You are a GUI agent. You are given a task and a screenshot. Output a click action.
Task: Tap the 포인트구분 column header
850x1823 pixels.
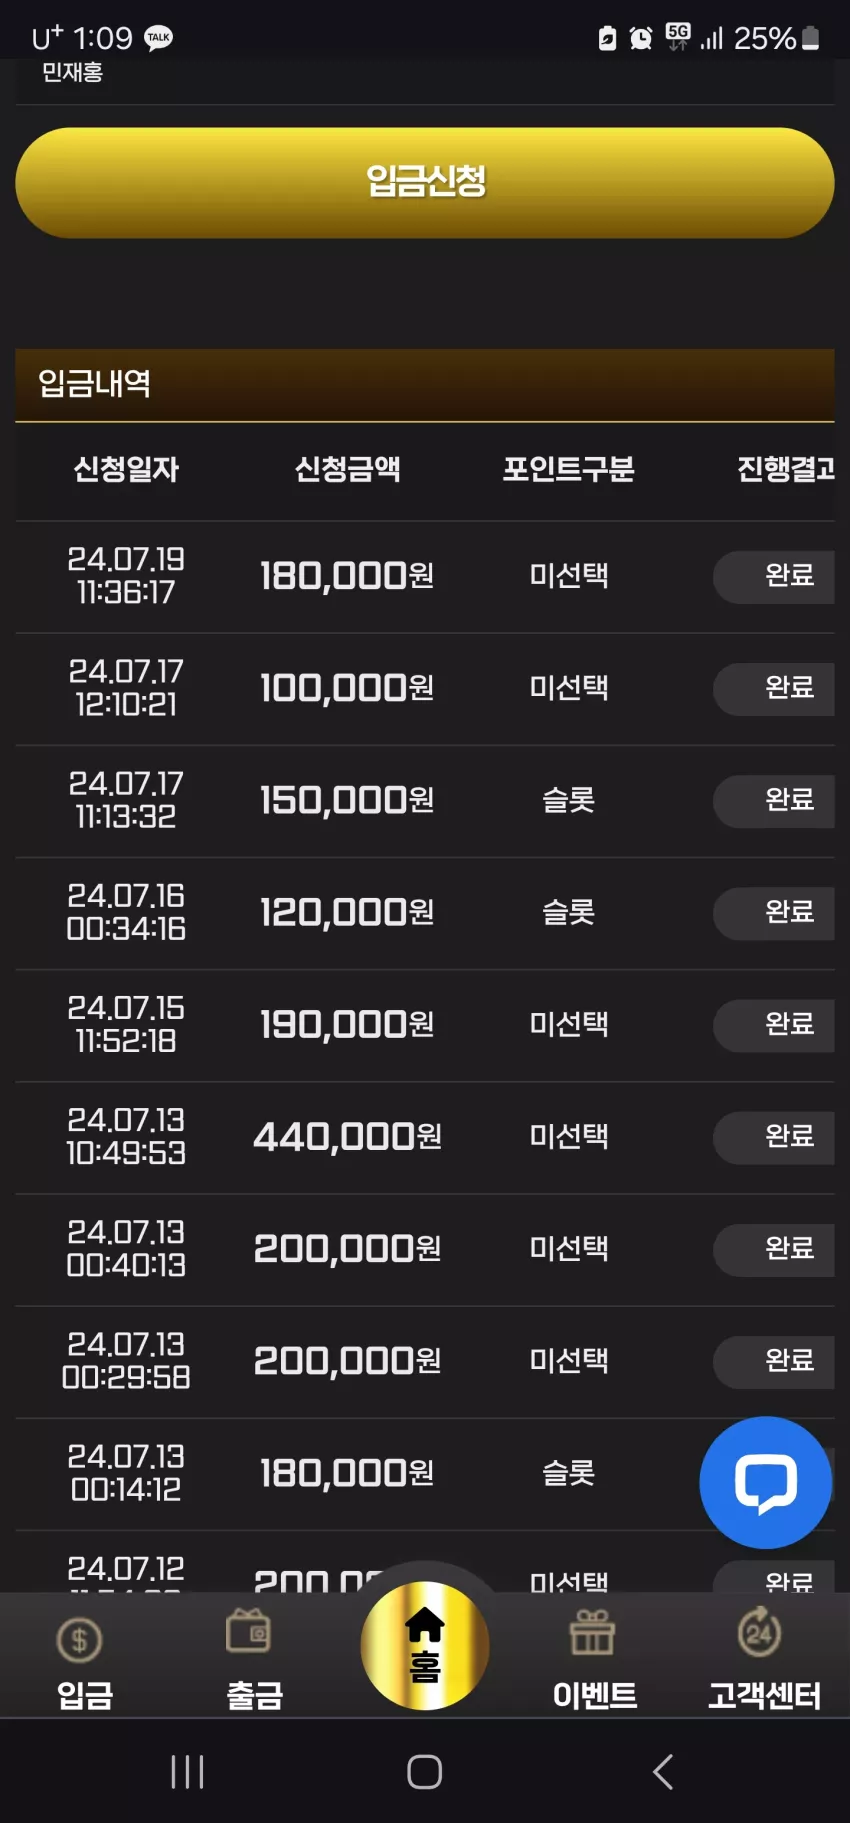click(568, 469)
